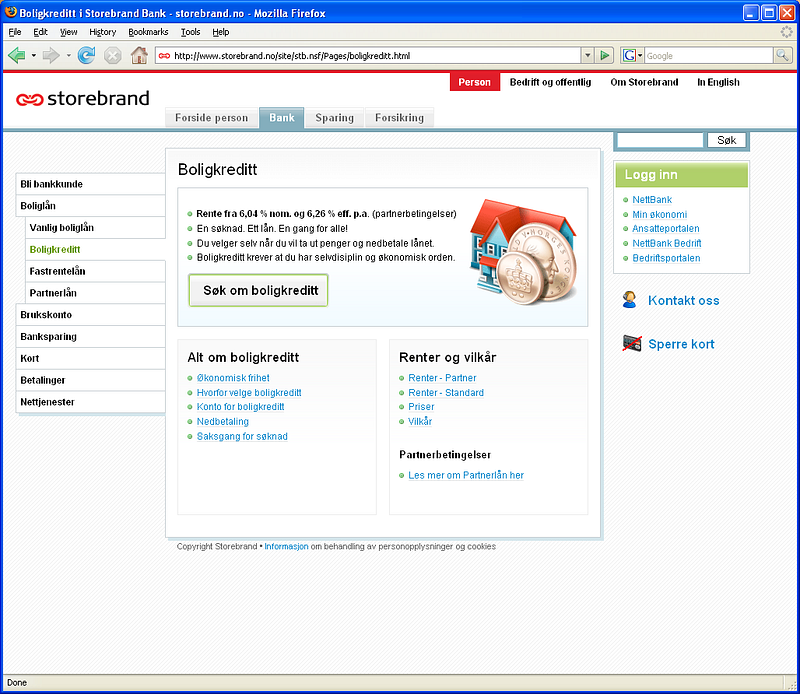Click the Storebrand logo

83,98
